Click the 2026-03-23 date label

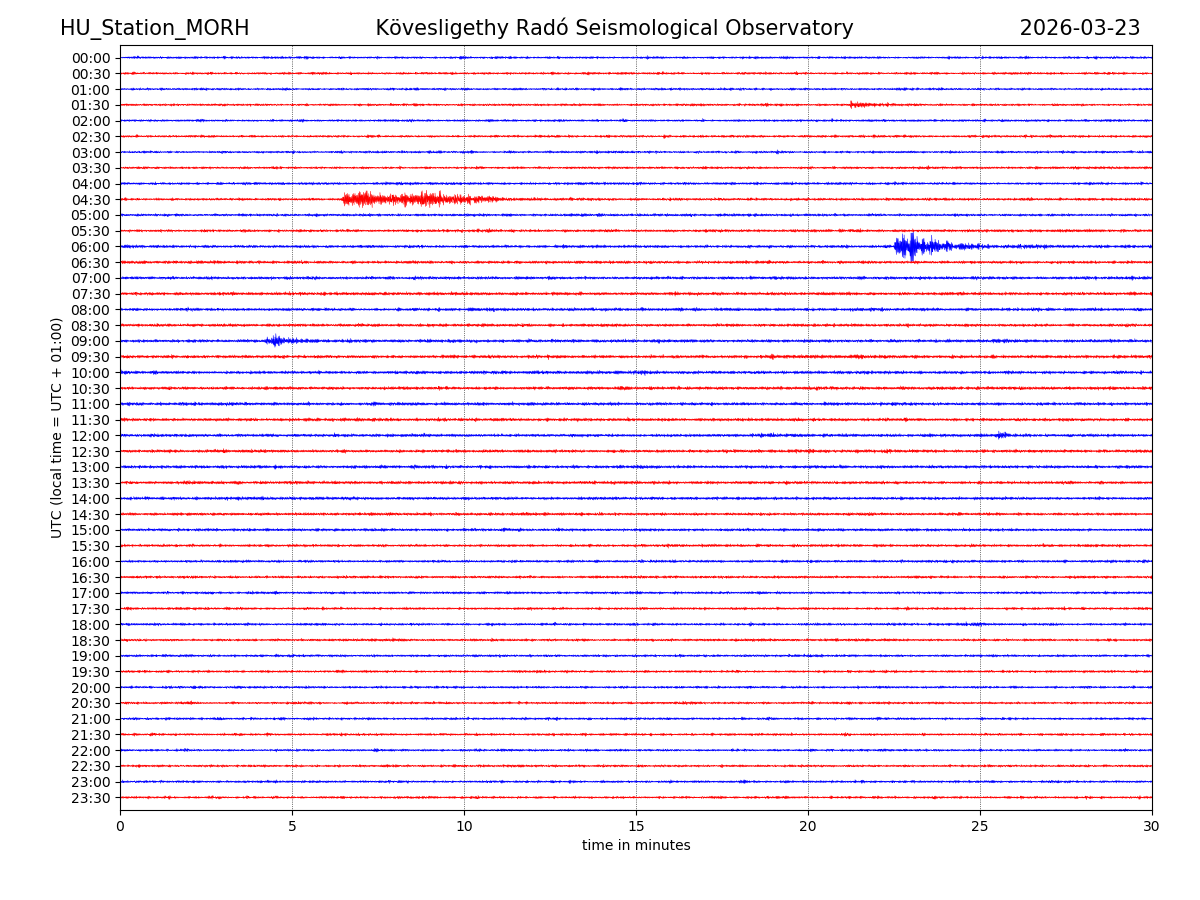click(x=1079, y=28)
